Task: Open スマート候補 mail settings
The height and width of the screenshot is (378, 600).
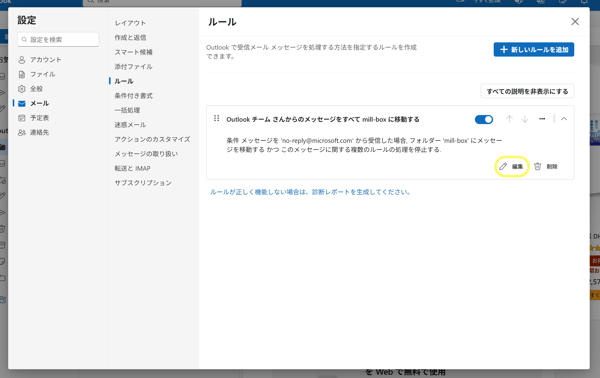Action: click(x=134, y=52)
